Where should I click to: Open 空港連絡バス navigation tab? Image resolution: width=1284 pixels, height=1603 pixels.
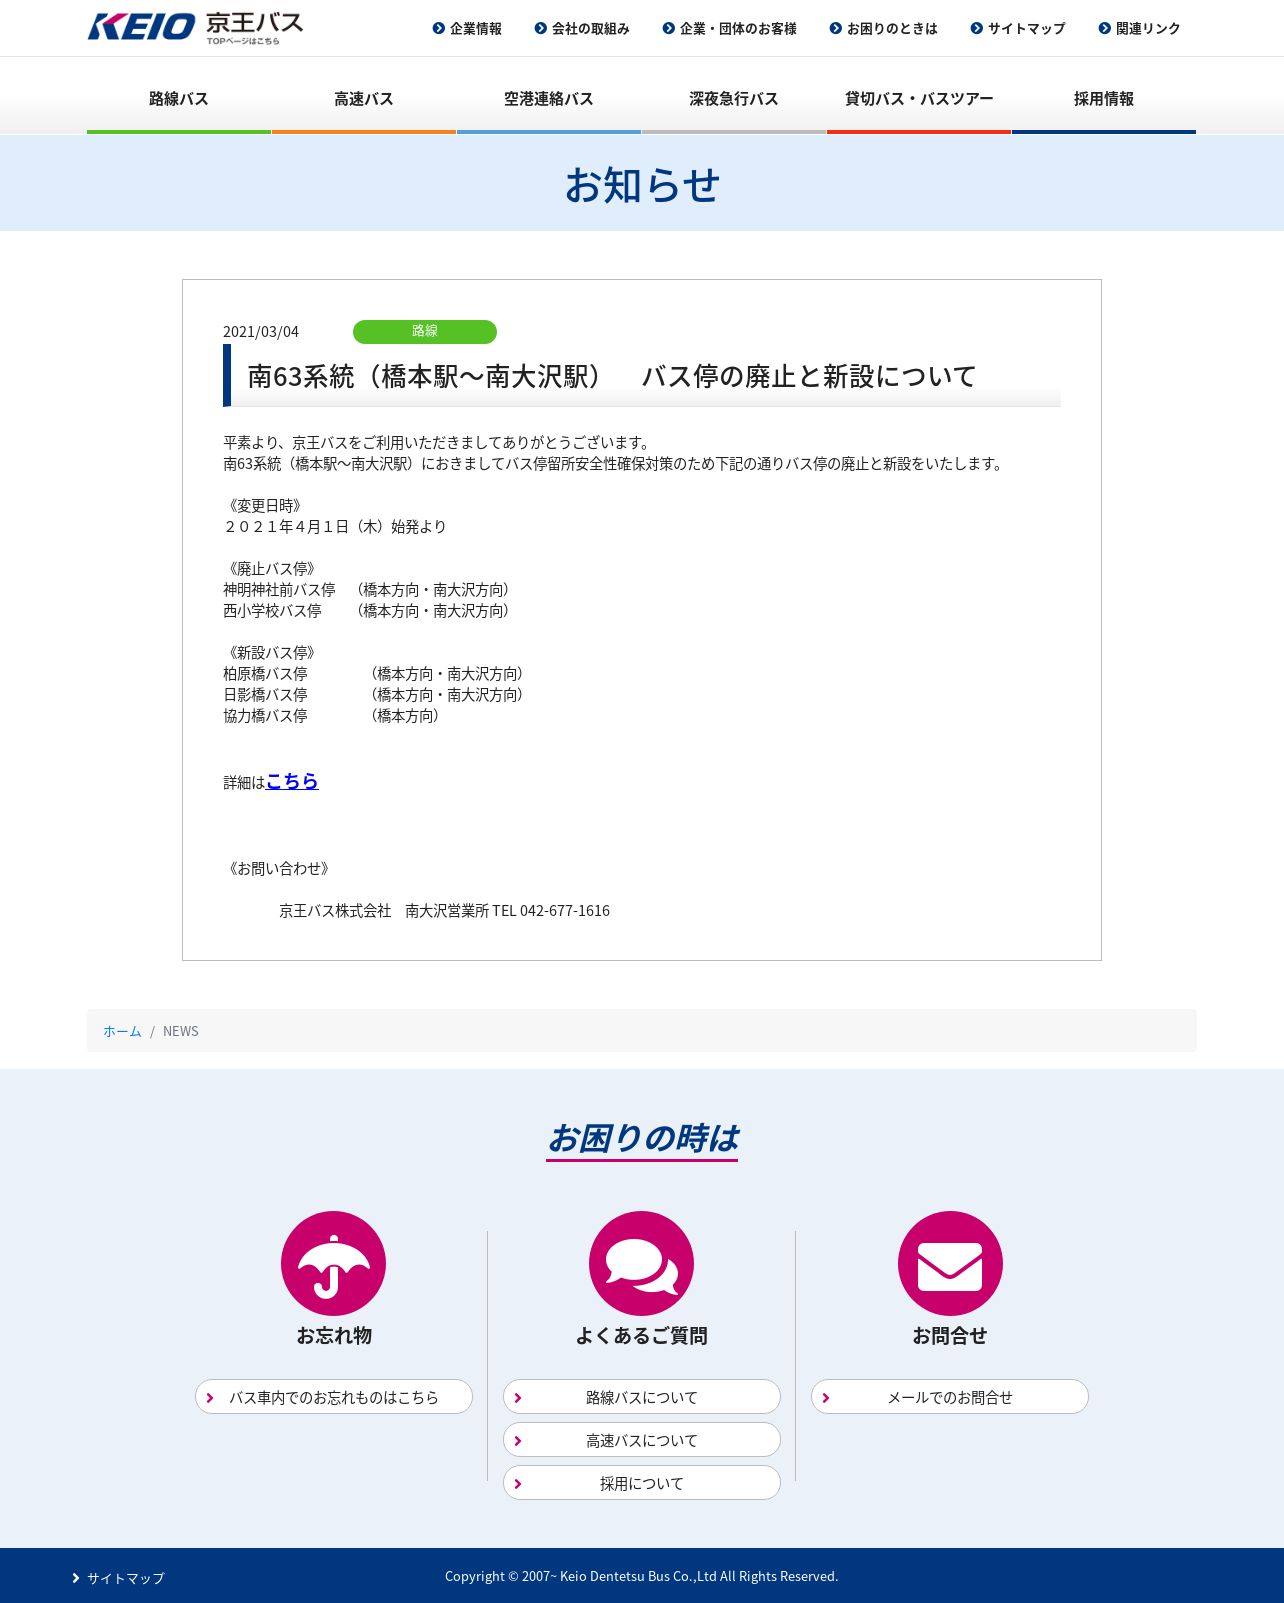click(x=549, y=98)
